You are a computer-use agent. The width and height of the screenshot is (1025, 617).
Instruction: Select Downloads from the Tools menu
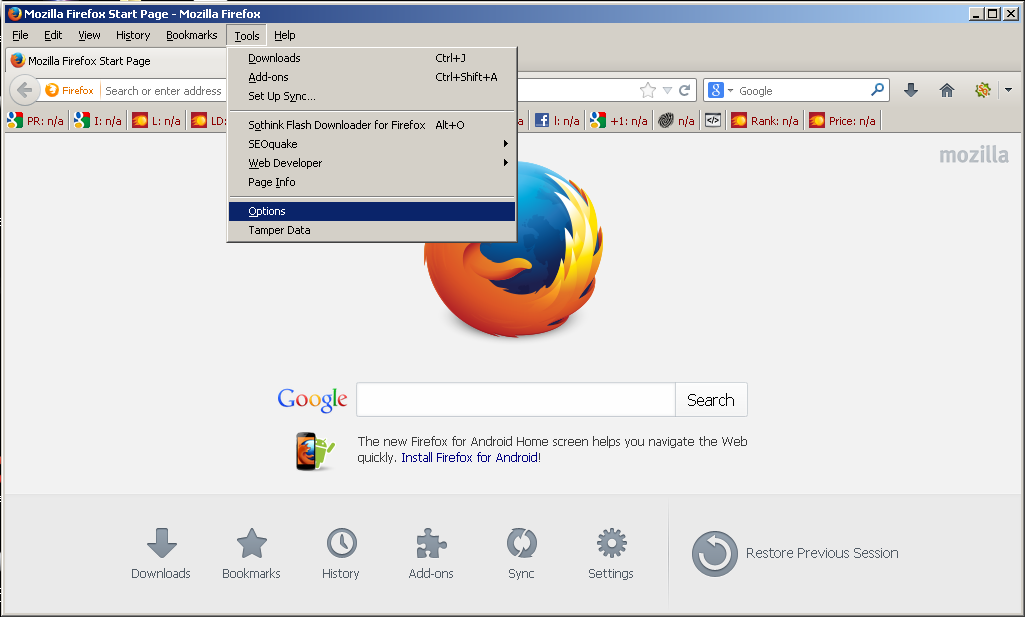tap(372, 58)
